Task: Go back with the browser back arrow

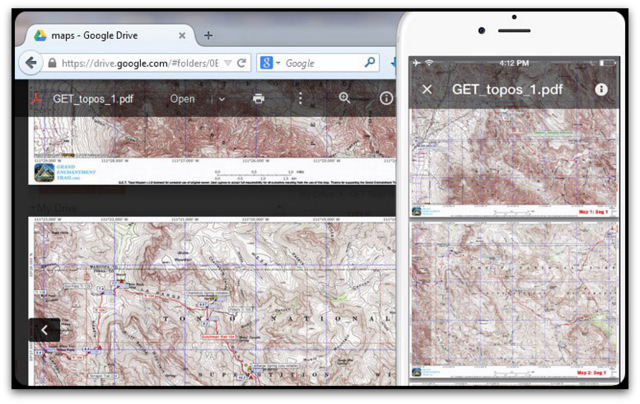Action: 31,63
